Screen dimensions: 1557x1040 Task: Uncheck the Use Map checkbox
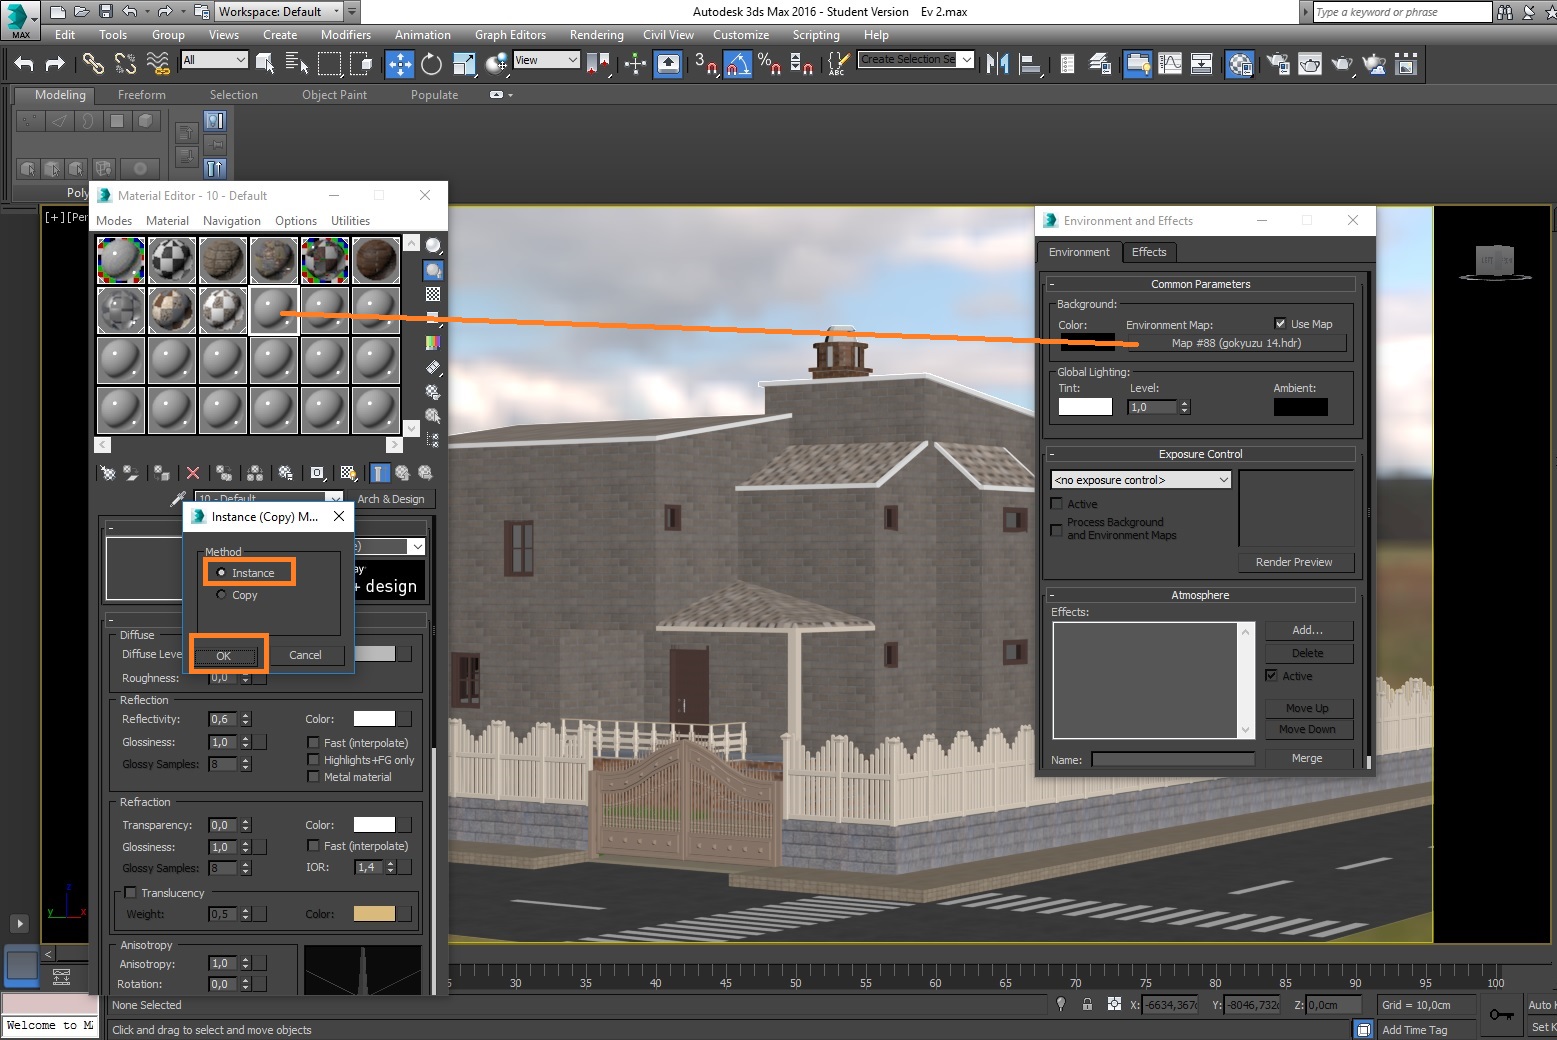pos(1280,323)
